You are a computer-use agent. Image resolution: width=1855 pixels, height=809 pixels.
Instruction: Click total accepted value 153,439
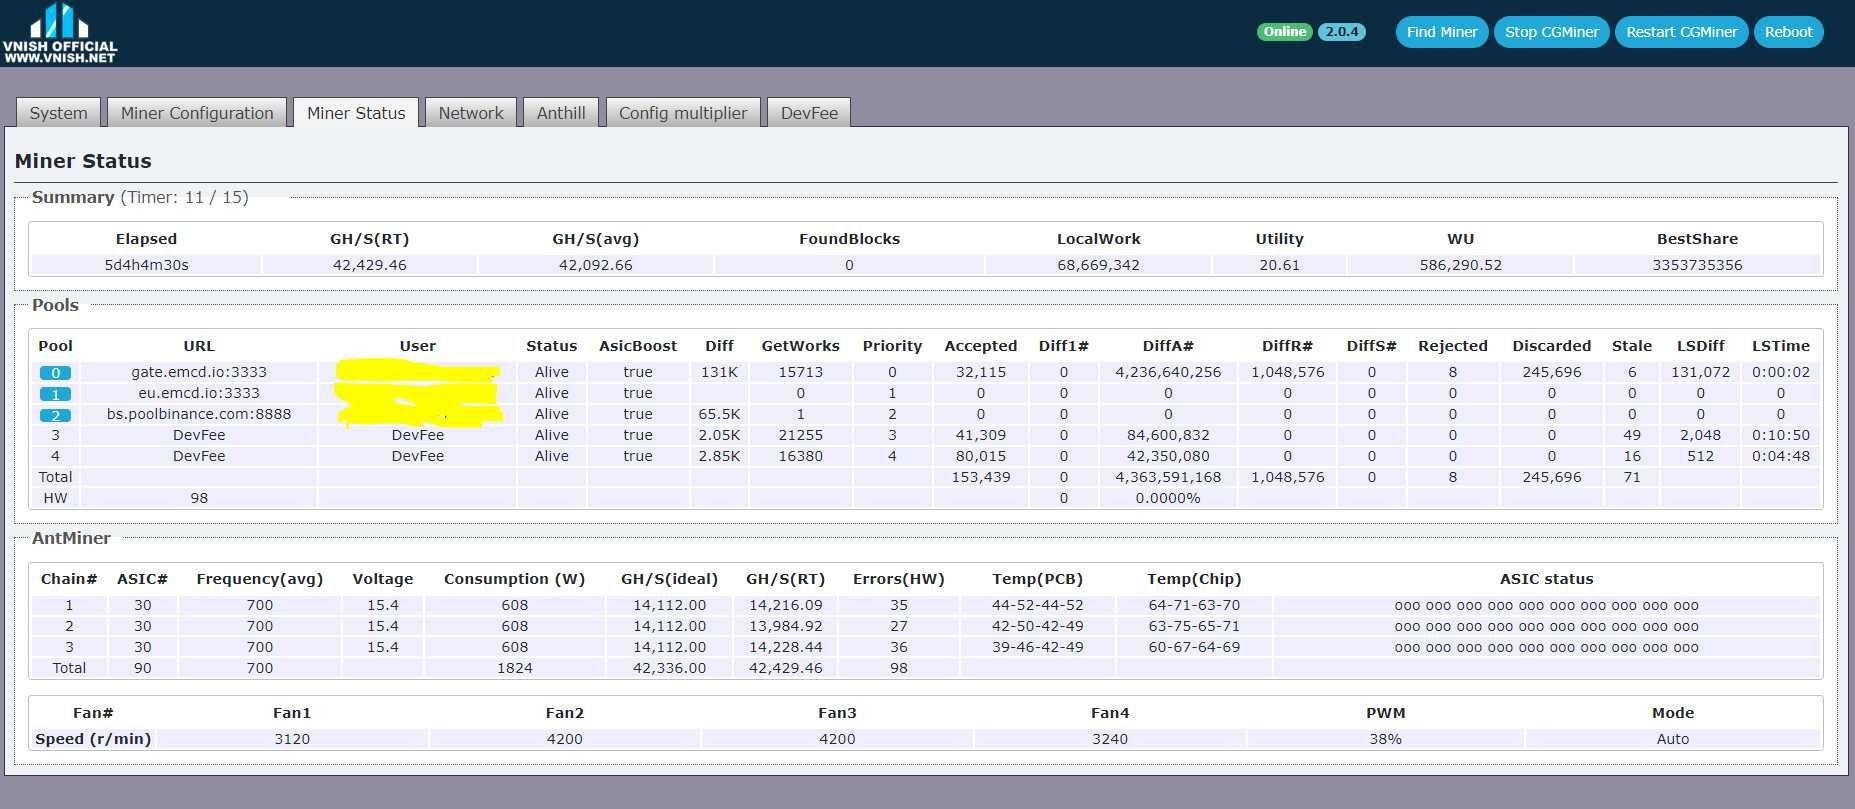click(980, 477)
